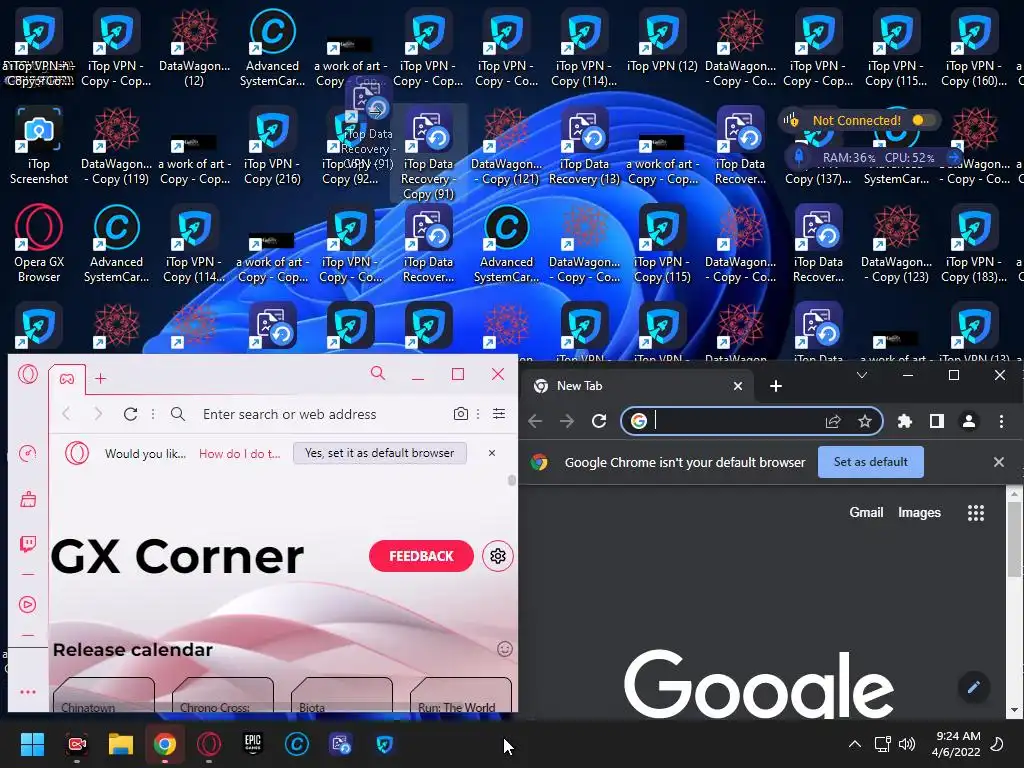Click Customize Chrome pencil button
1024x768 pixels.
[974, 687]
